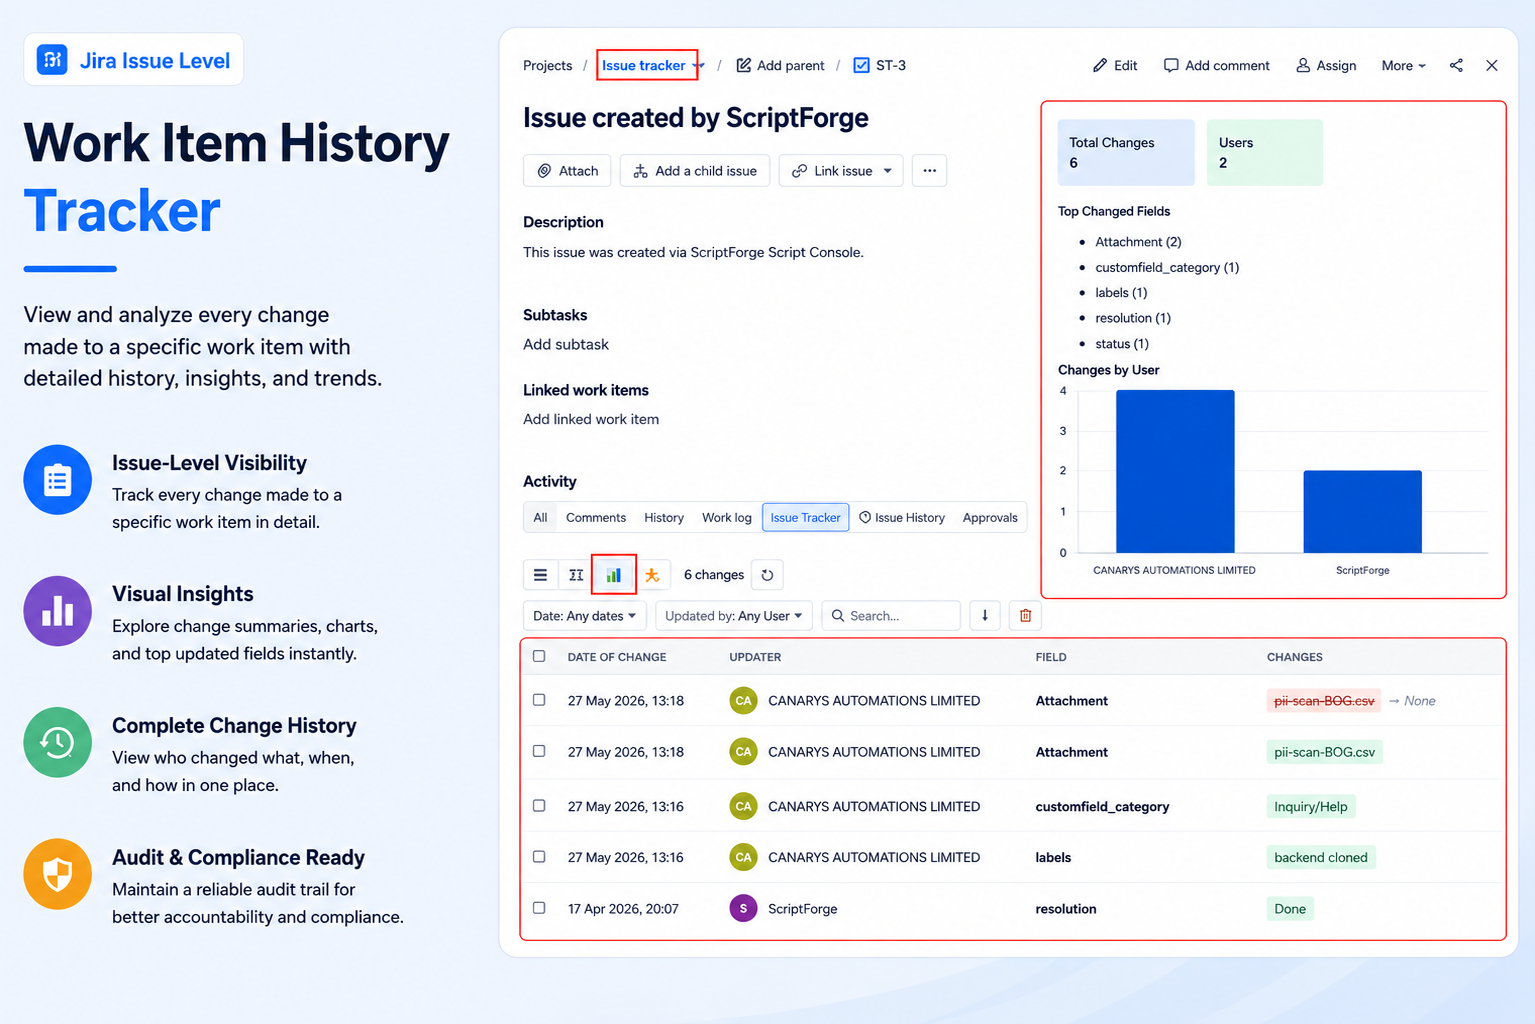The width and height of the screenshot is (1535, 1024).
Task: Click the Visual Insights chart icon
Action: pos(58,611)
